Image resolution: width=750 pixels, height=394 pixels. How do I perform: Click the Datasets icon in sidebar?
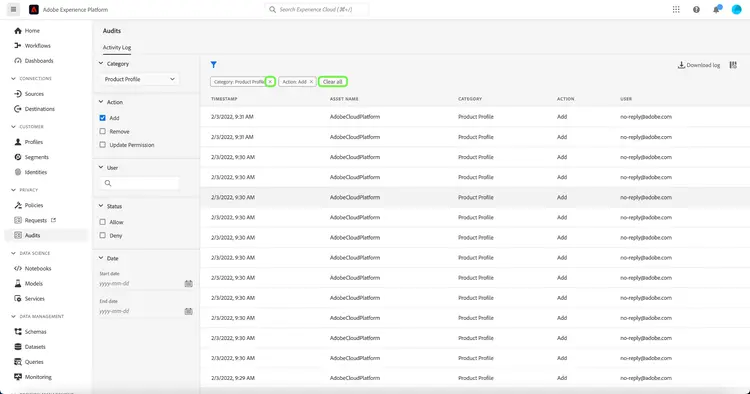18,347
